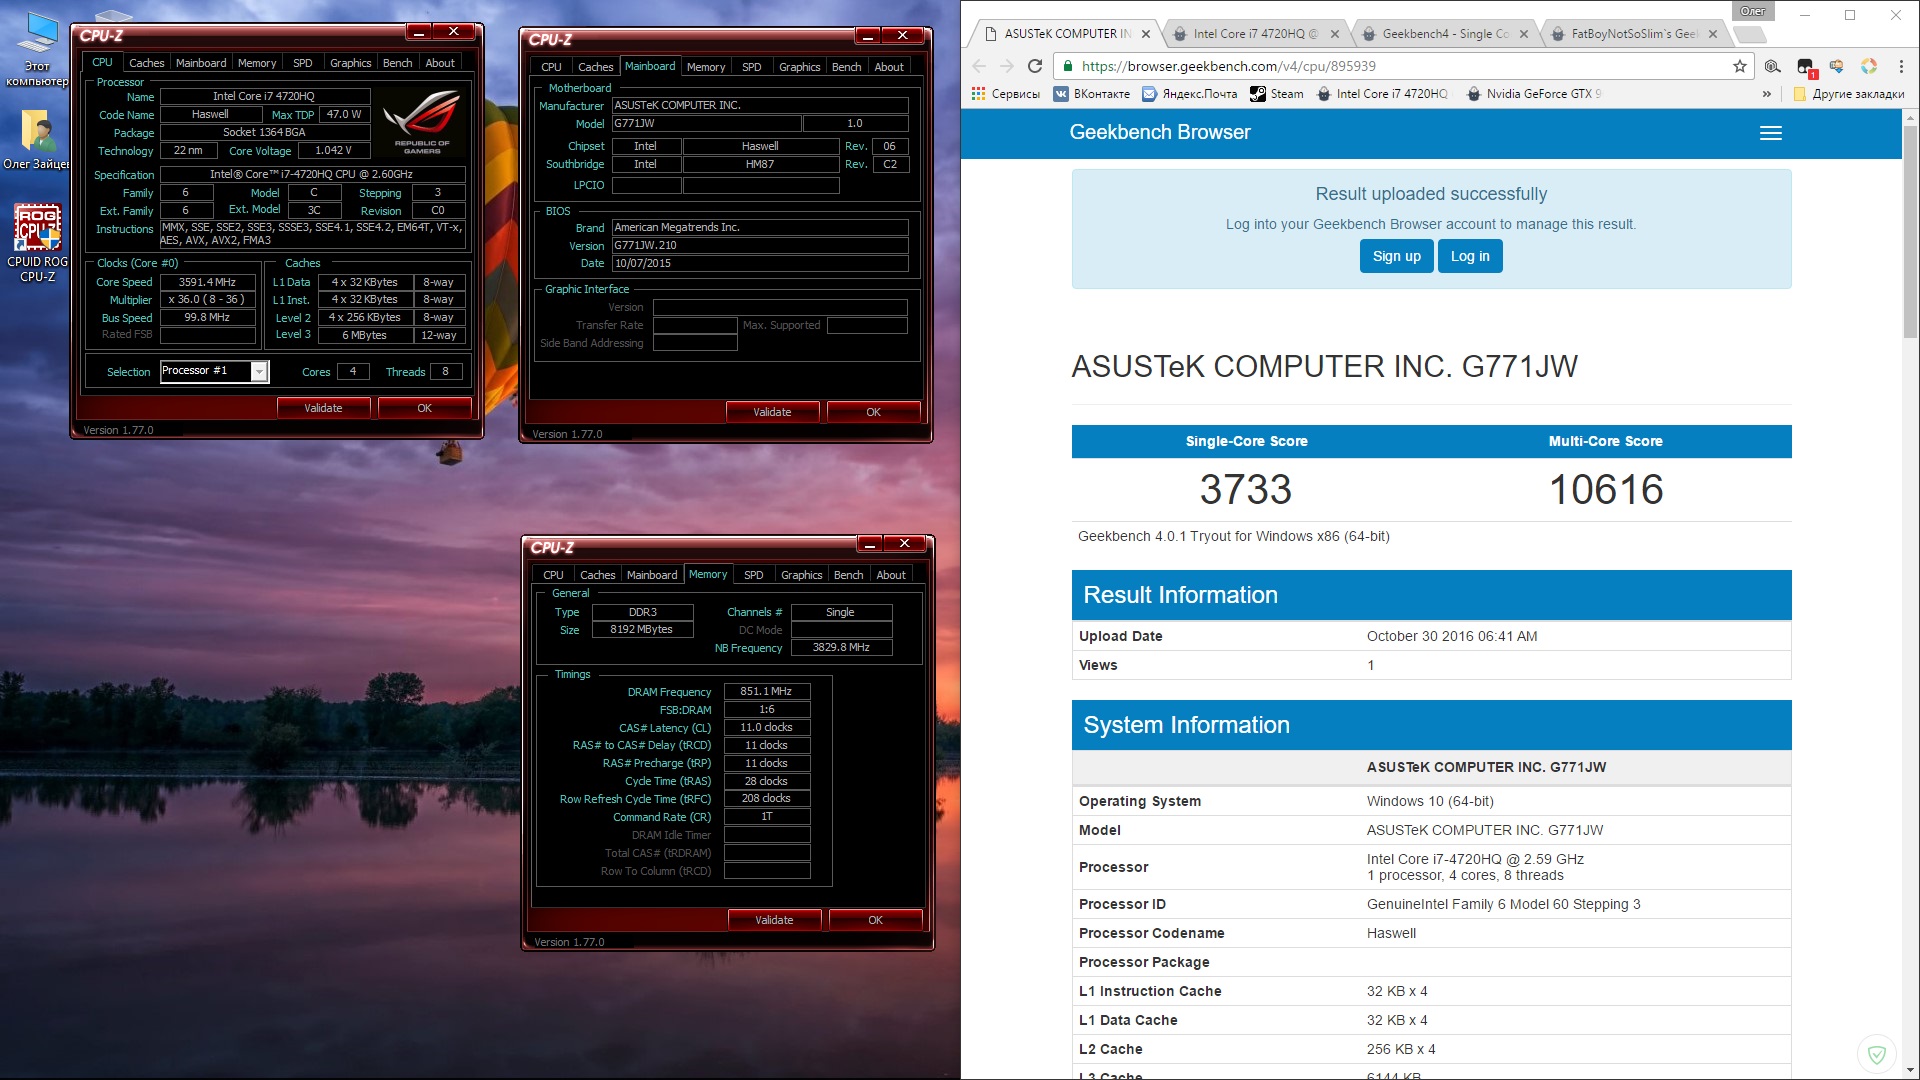
Task: Click OK in the CPU-Z Memory window
Action: tap(875, 920)
